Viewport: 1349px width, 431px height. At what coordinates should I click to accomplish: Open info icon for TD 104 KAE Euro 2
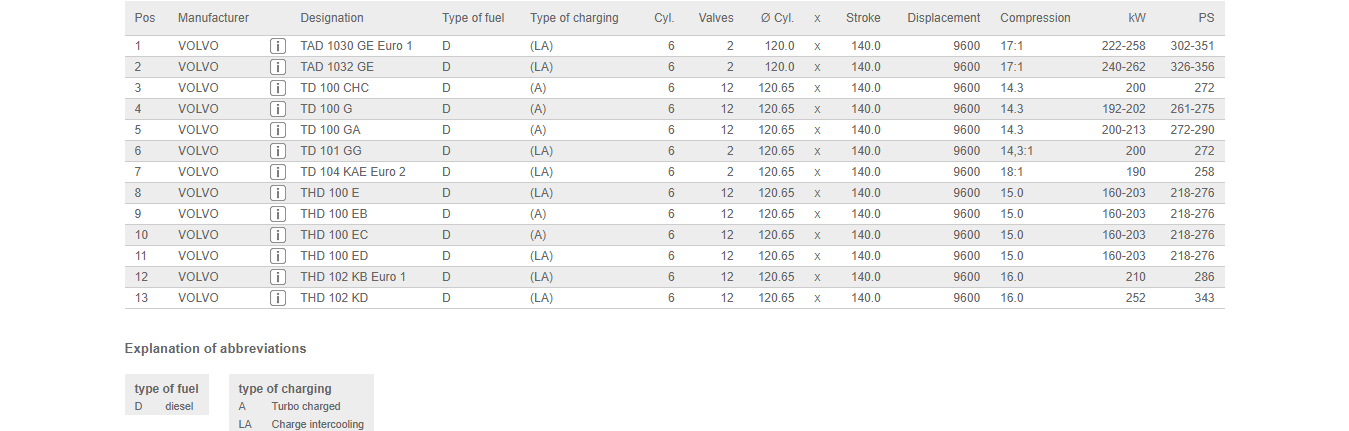278,172
